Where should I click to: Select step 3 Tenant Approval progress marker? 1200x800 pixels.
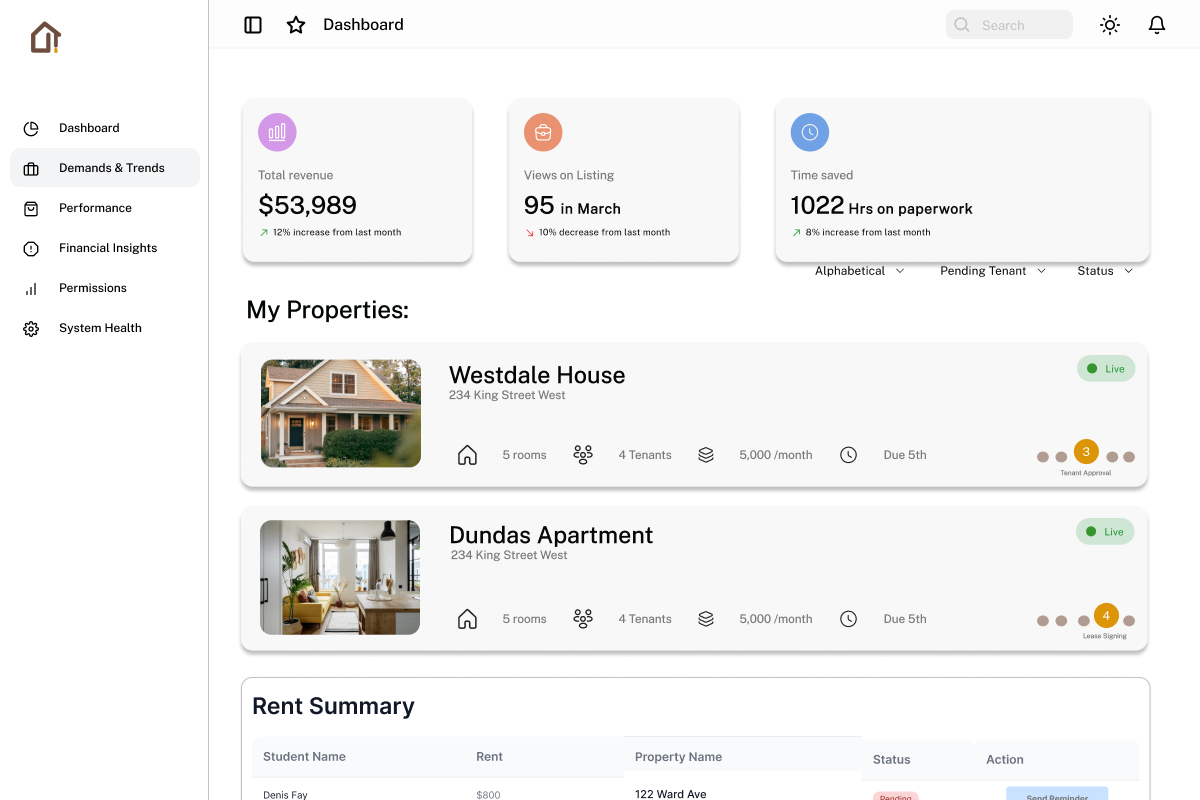pyautogui.click(x=1086, y=452)
